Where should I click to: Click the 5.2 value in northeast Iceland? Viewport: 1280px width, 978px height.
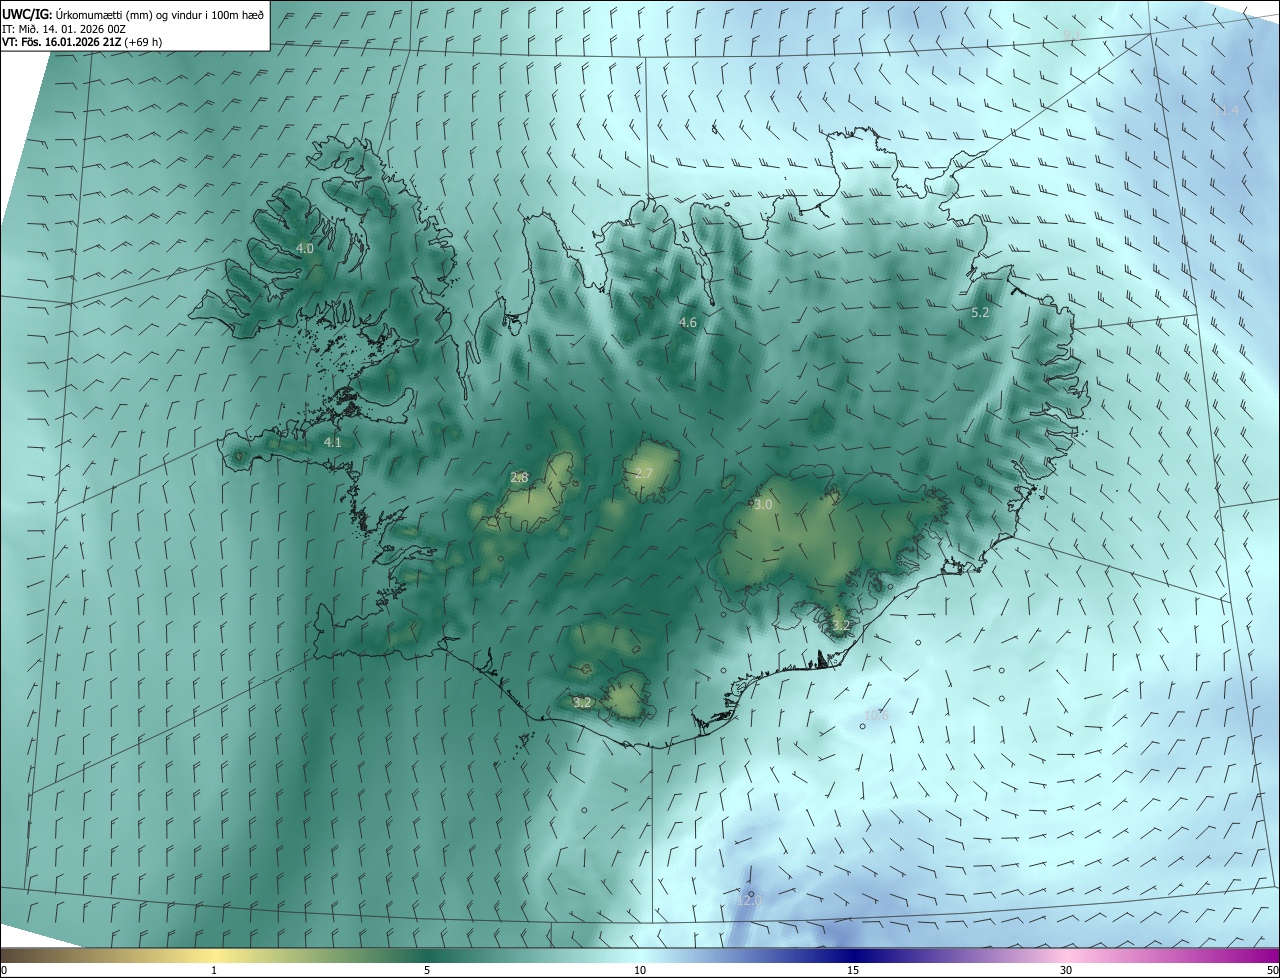[x=980, y=313]
